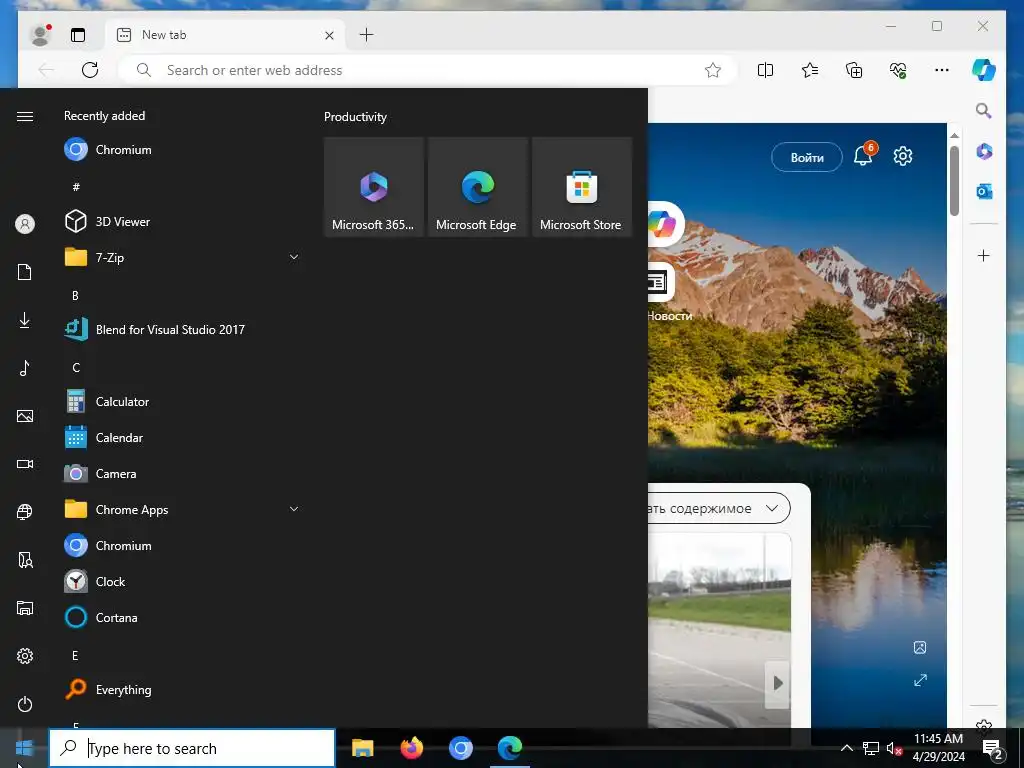Viewport: 1024px width, 768px height.
Task: Launch Camera app
Action: click(182, 473)
